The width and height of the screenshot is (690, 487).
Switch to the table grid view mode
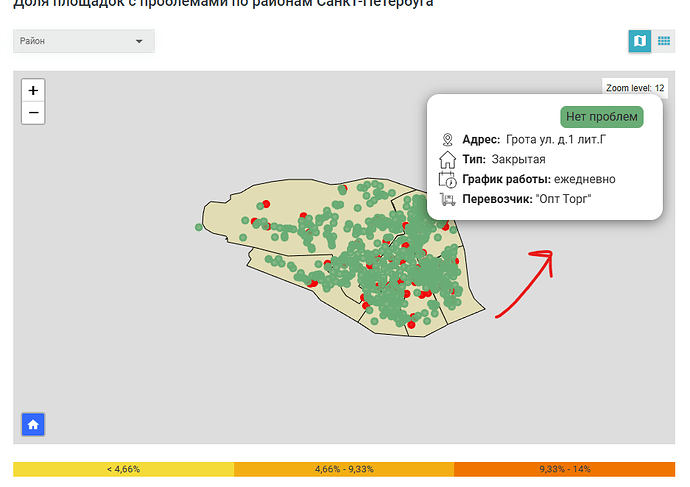664,41
